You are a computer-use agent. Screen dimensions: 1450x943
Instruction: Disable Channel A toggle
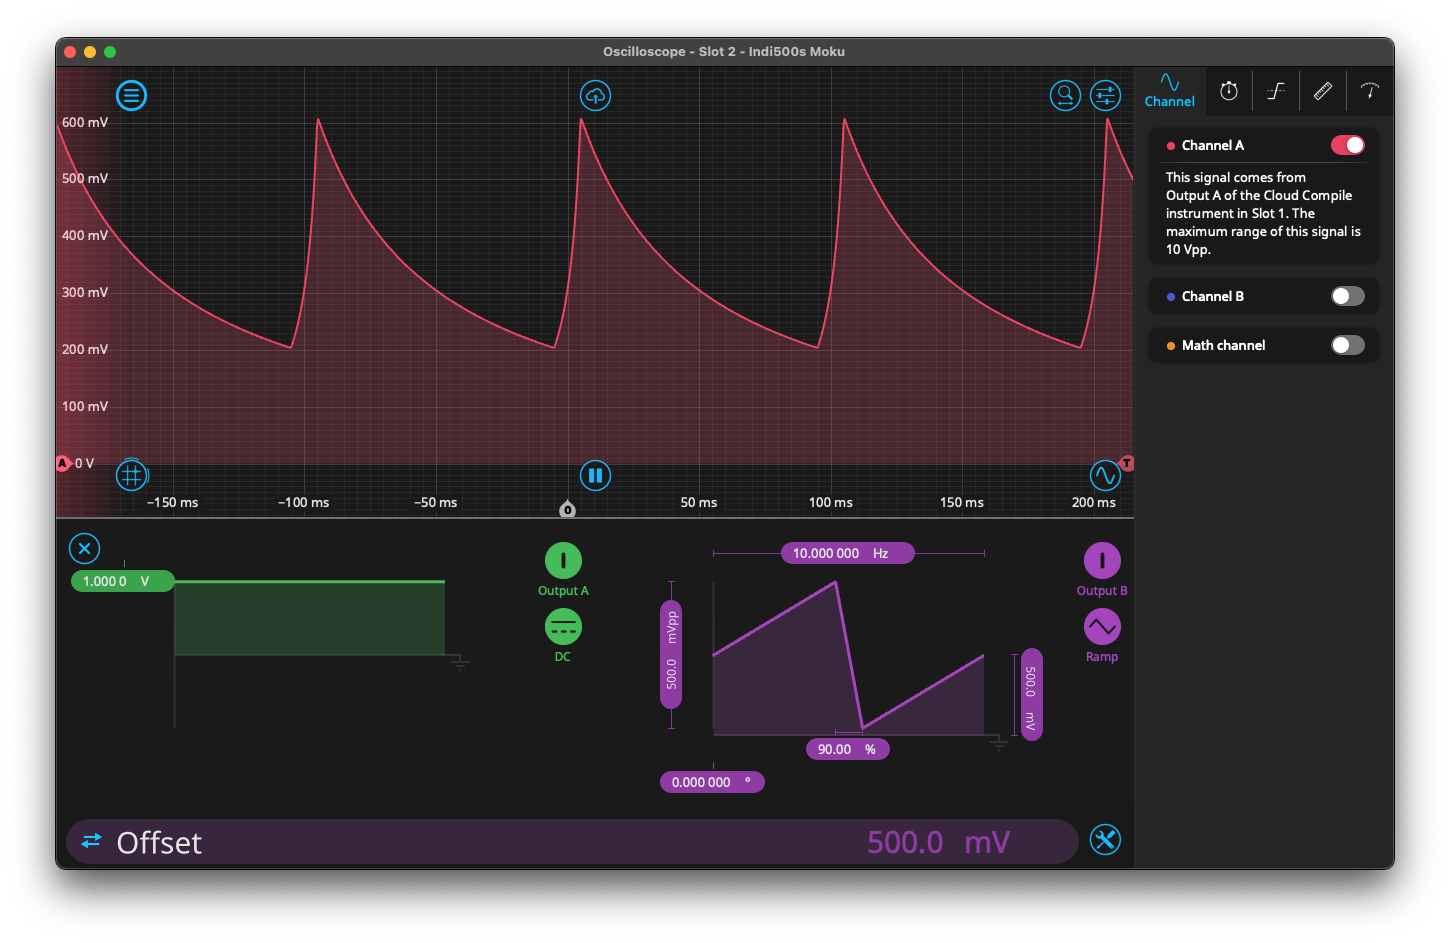(x=1347, y=145)
